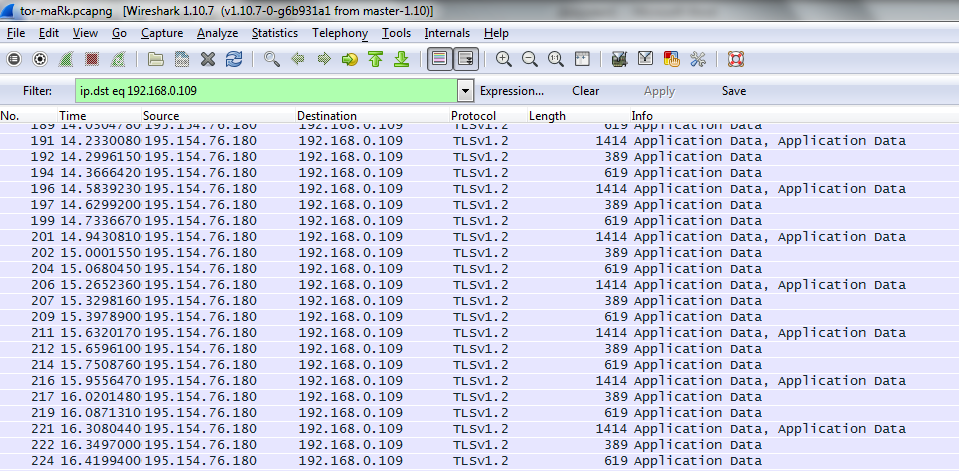The width and height of the screenshot is (959, 471).
Task: Open the Capture menu
Action: coord(162,33)
